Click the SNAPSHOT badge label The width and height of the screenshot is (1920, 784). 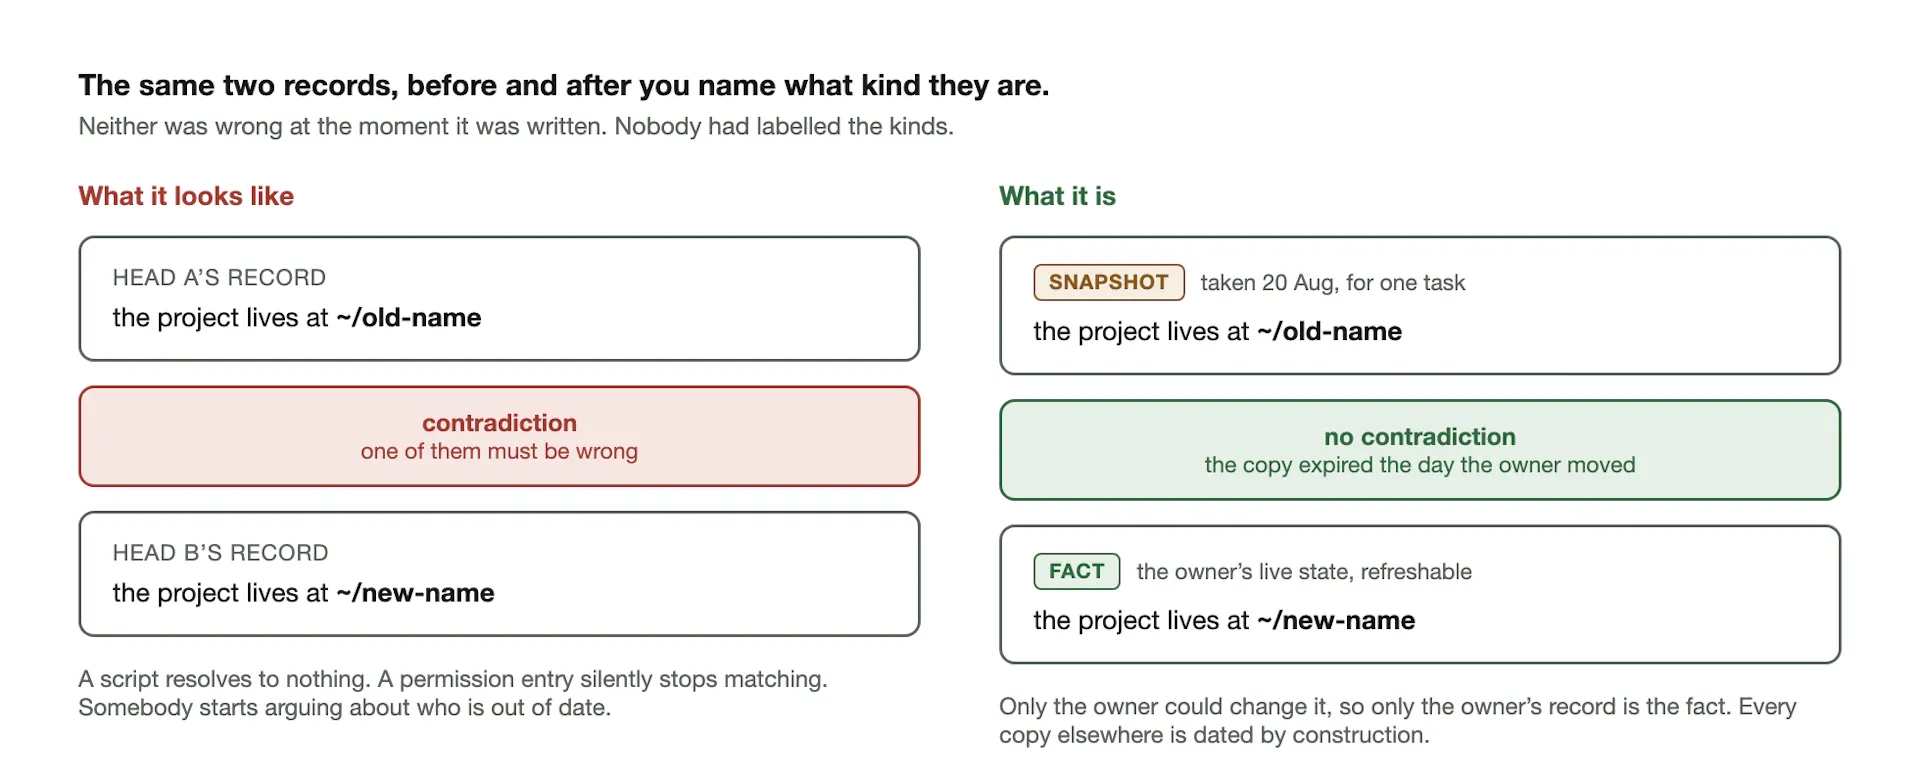pos(1108,282)
